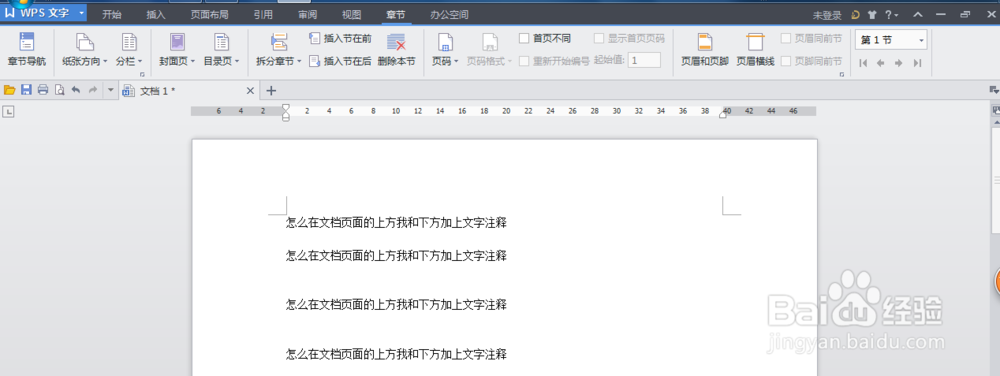Open 页眉和页脚 header and footer
Screen dimensions: 1000x376
click(705, 50)
